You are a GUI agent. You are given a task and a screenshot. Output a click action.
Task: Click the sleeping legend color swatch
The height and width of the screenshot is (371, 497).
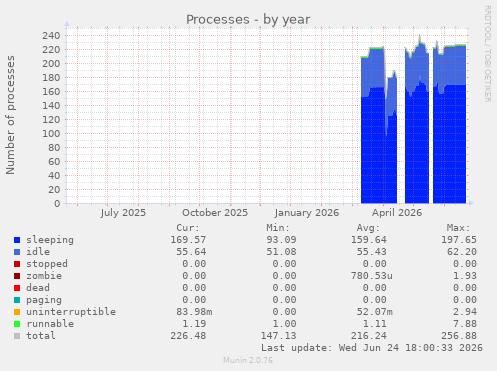coord(17,240)
